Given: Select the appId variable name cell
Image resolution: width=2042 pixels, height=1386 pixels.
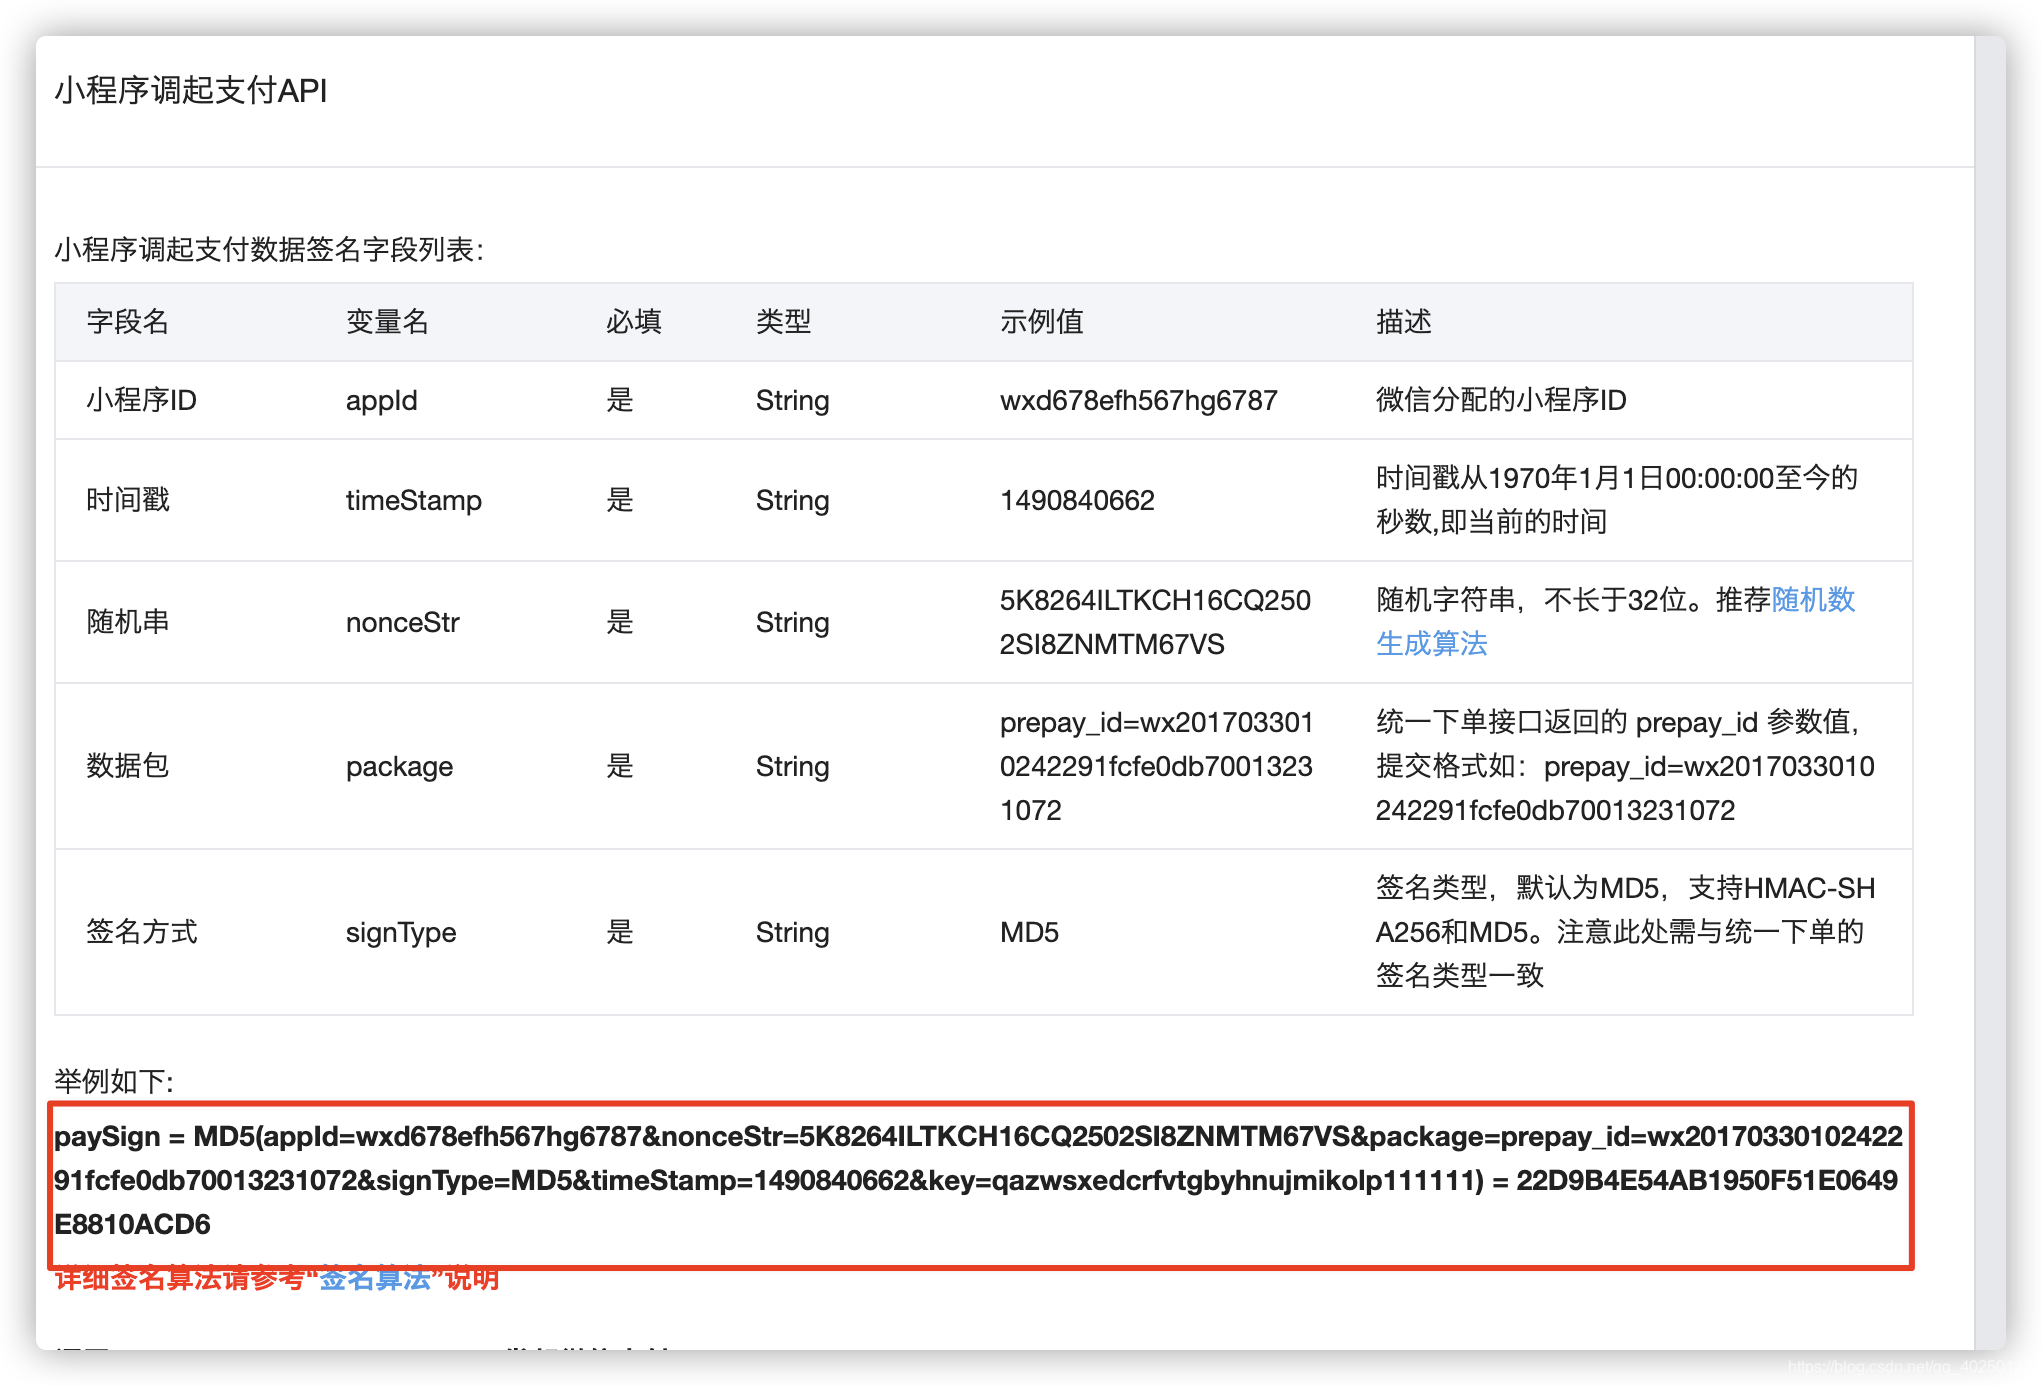Looking at the screenshot, I should [x=381, y=401].
